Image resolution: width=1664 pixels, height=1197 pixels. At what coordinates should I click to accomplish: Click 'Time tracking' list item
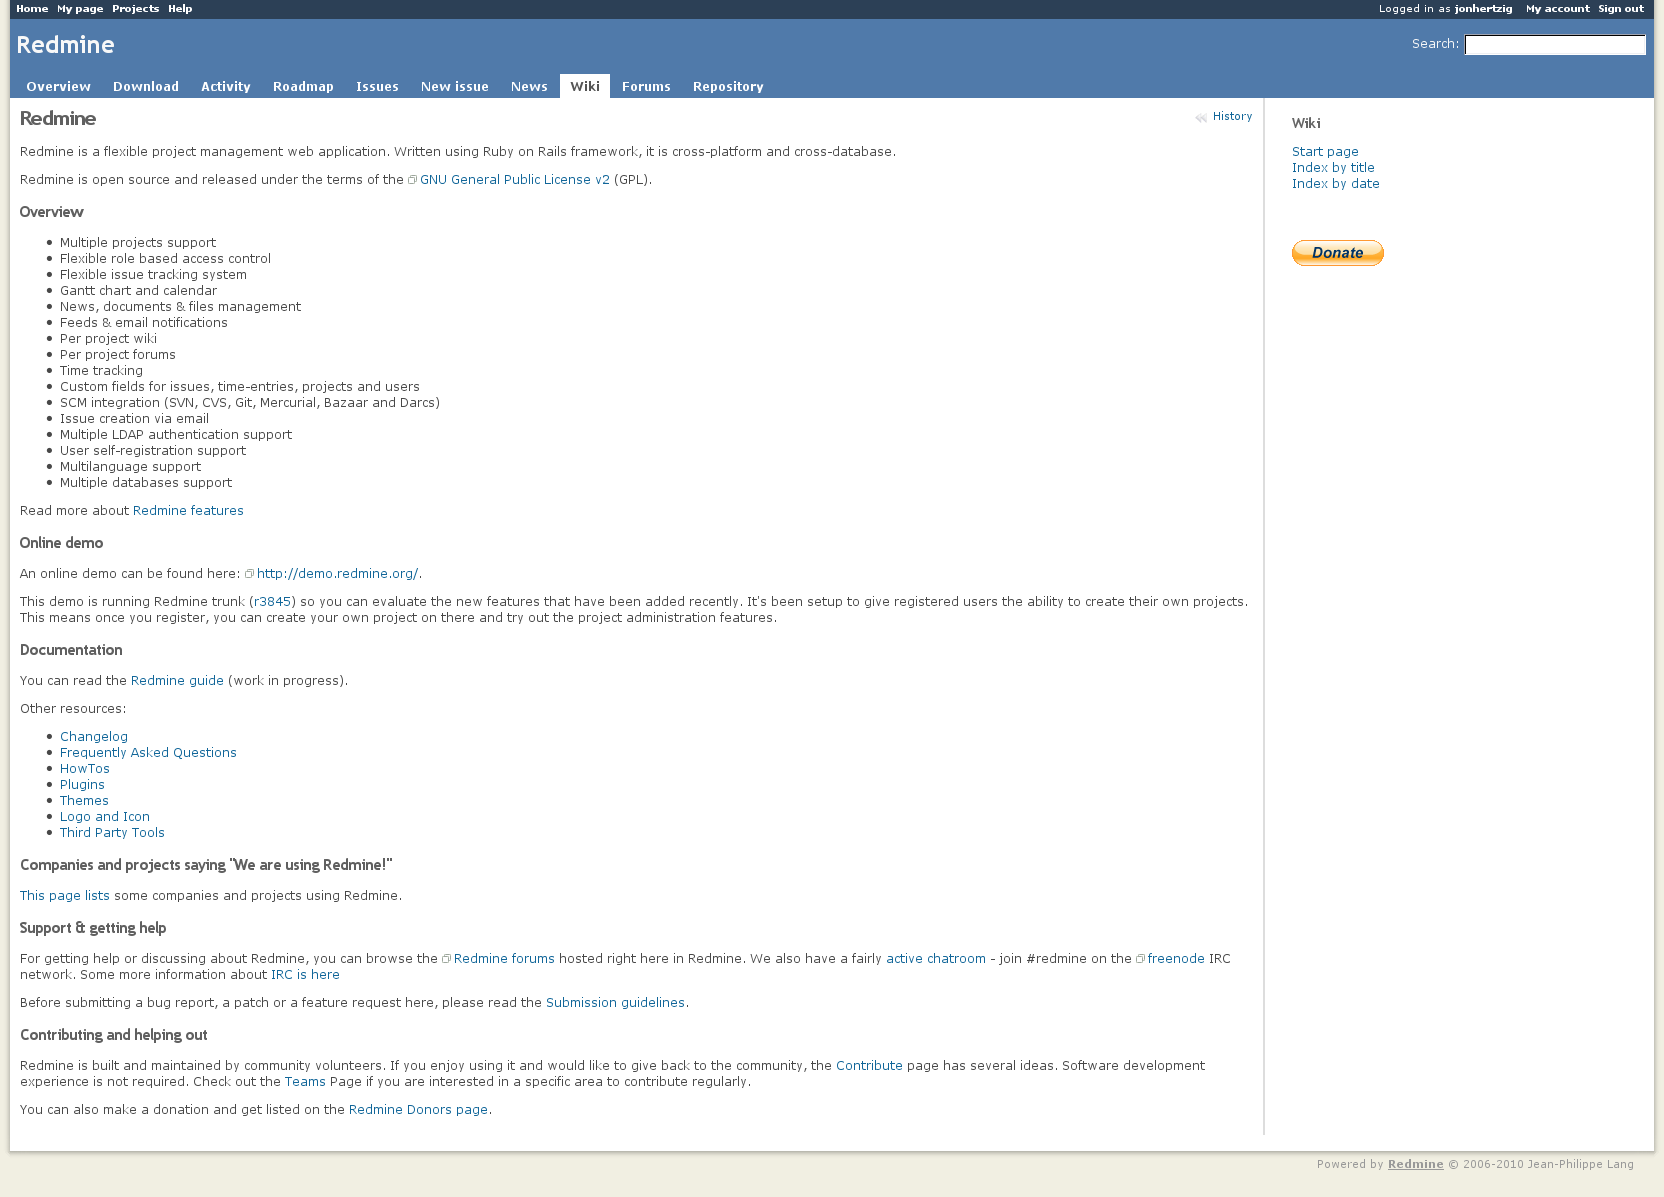(101, 371)
